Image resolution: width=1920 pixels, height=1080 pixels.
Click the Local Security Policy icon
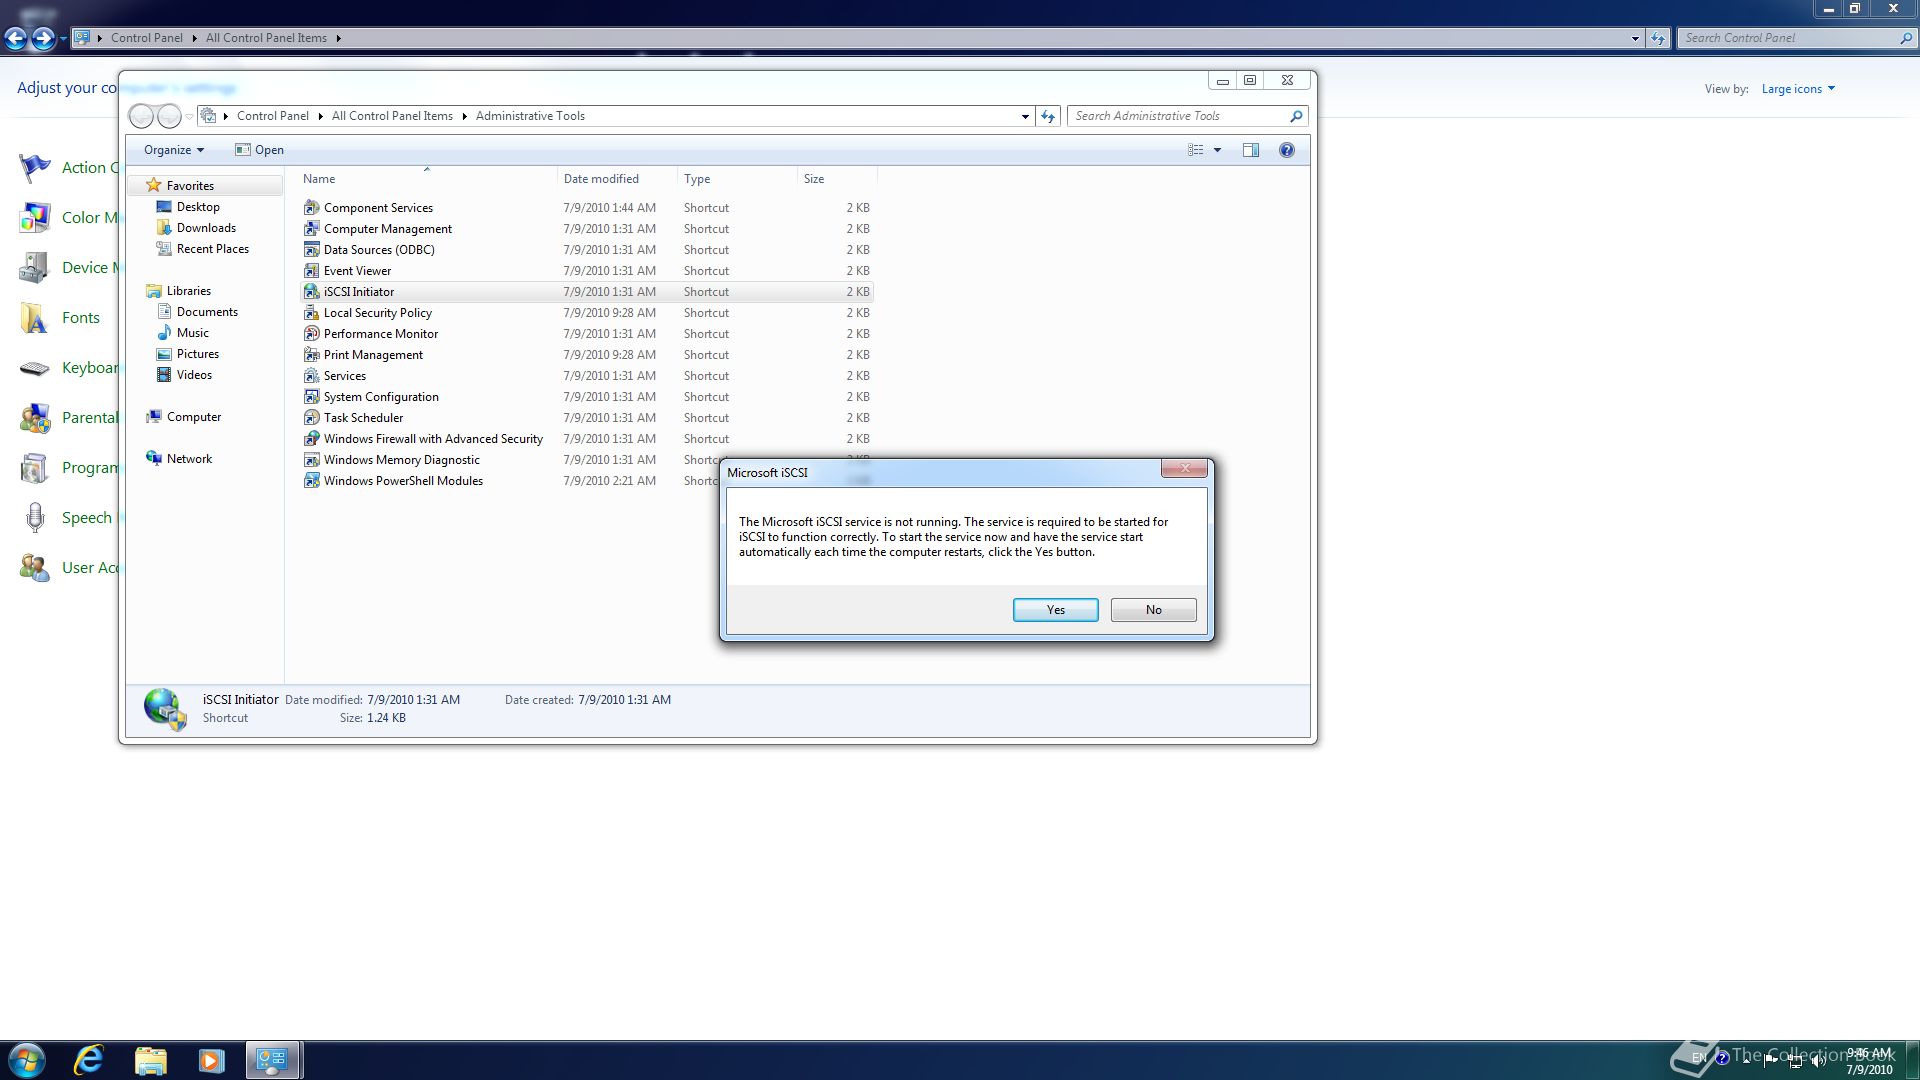311,313
